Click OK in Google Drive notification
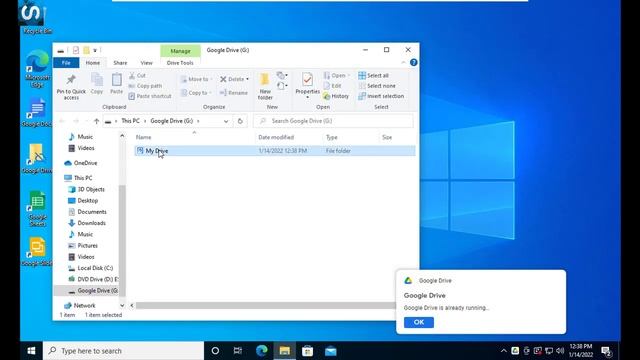This screenshot has height=360, width=640. (419, 322)
